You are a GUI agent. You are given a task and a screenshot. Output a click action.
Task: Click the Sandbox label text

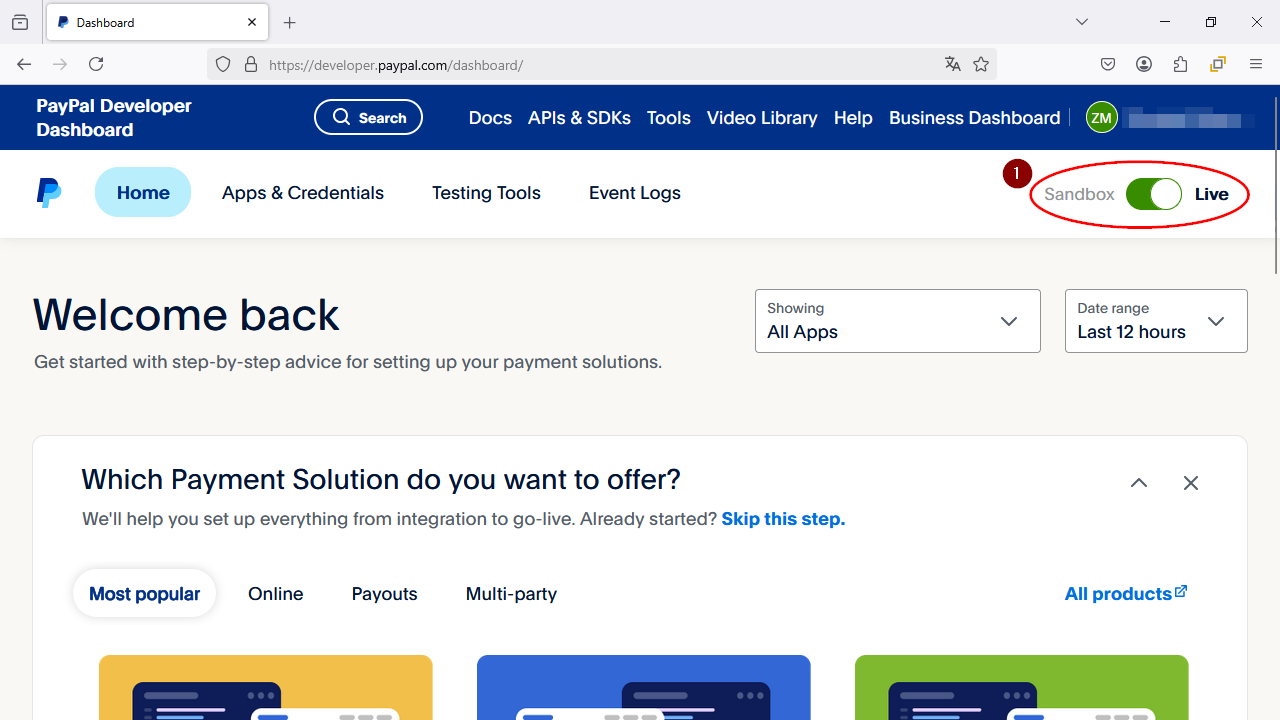click(1079, 194)
